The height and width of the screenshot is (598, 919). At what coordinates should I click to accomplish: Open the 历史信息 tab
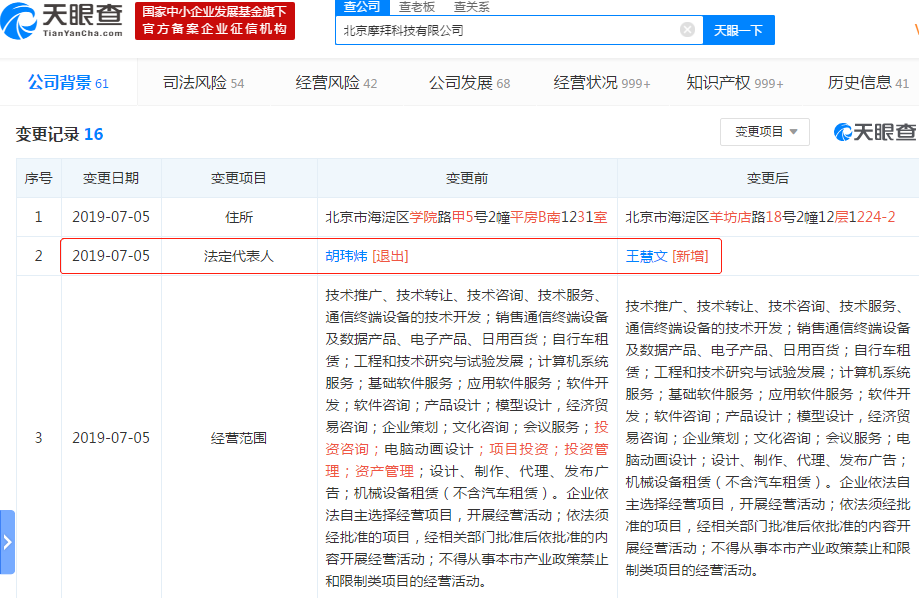pos(859,83)
